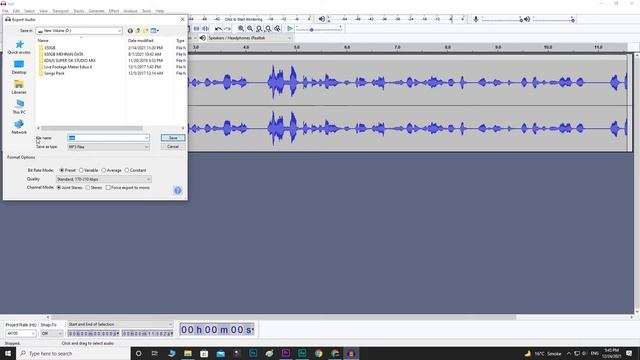Select Stereo channel mode

tap(94, 188)
